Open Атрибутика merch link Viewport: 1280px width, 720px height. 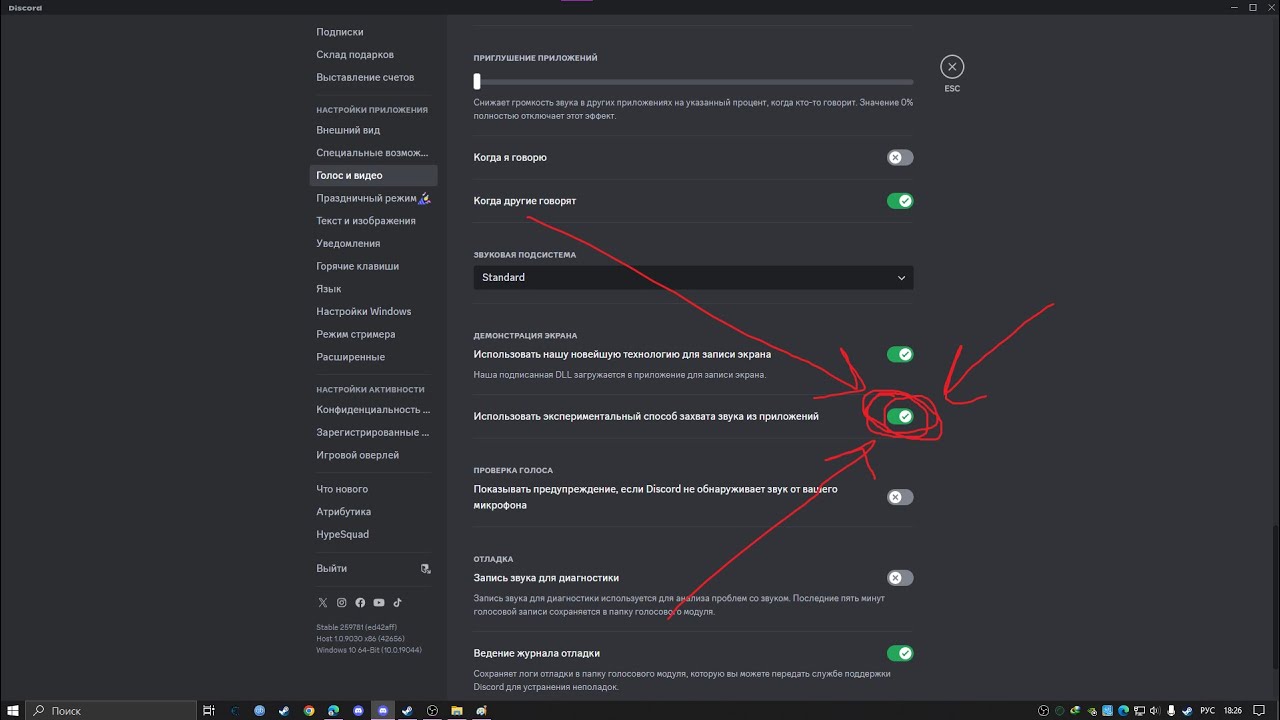372,512
